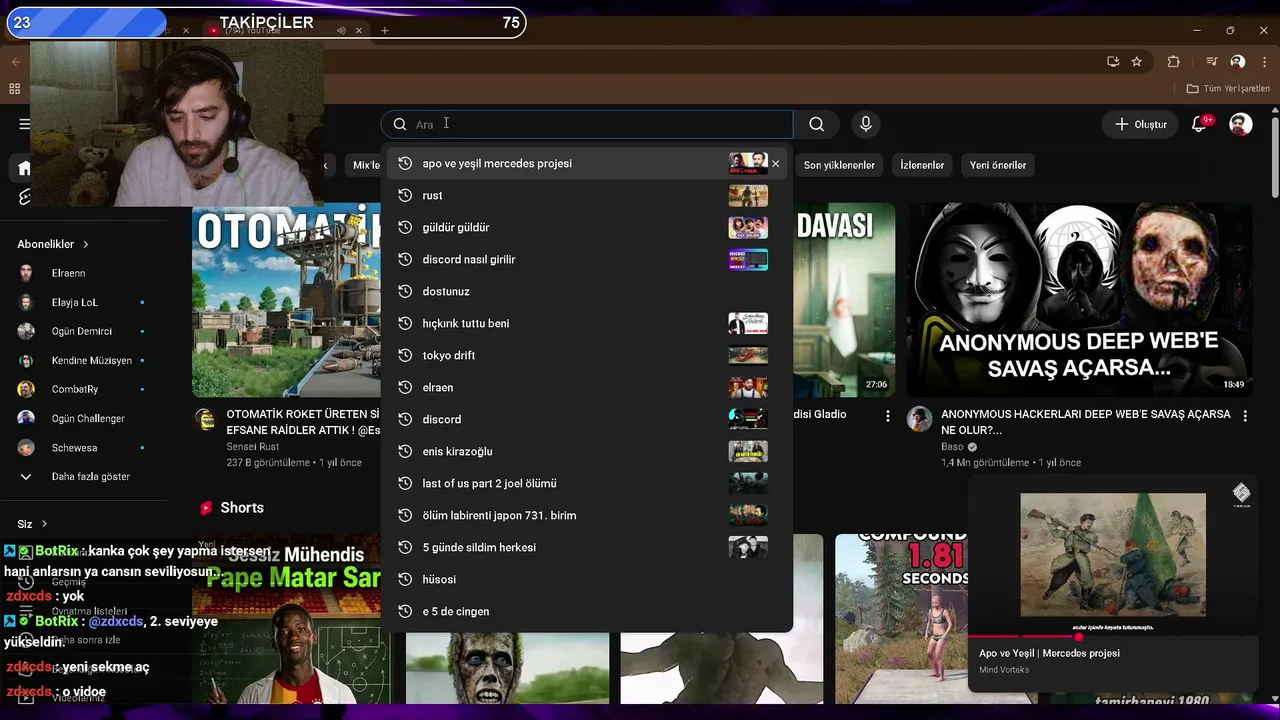Open the Mind Vorteks channel in miniplayer
Screen dimensions: 1280x720
tap(1004, 670)
